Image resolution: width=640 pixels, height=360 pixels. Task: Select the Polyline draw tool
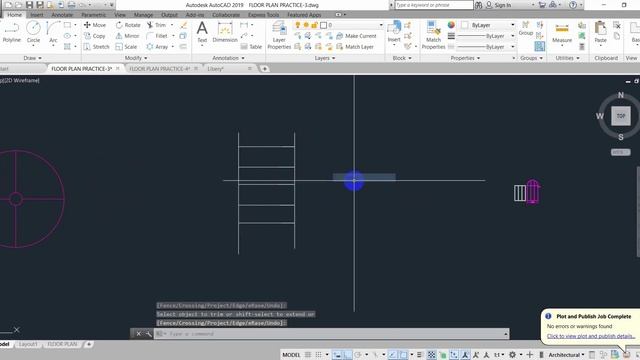pos(11,32)
